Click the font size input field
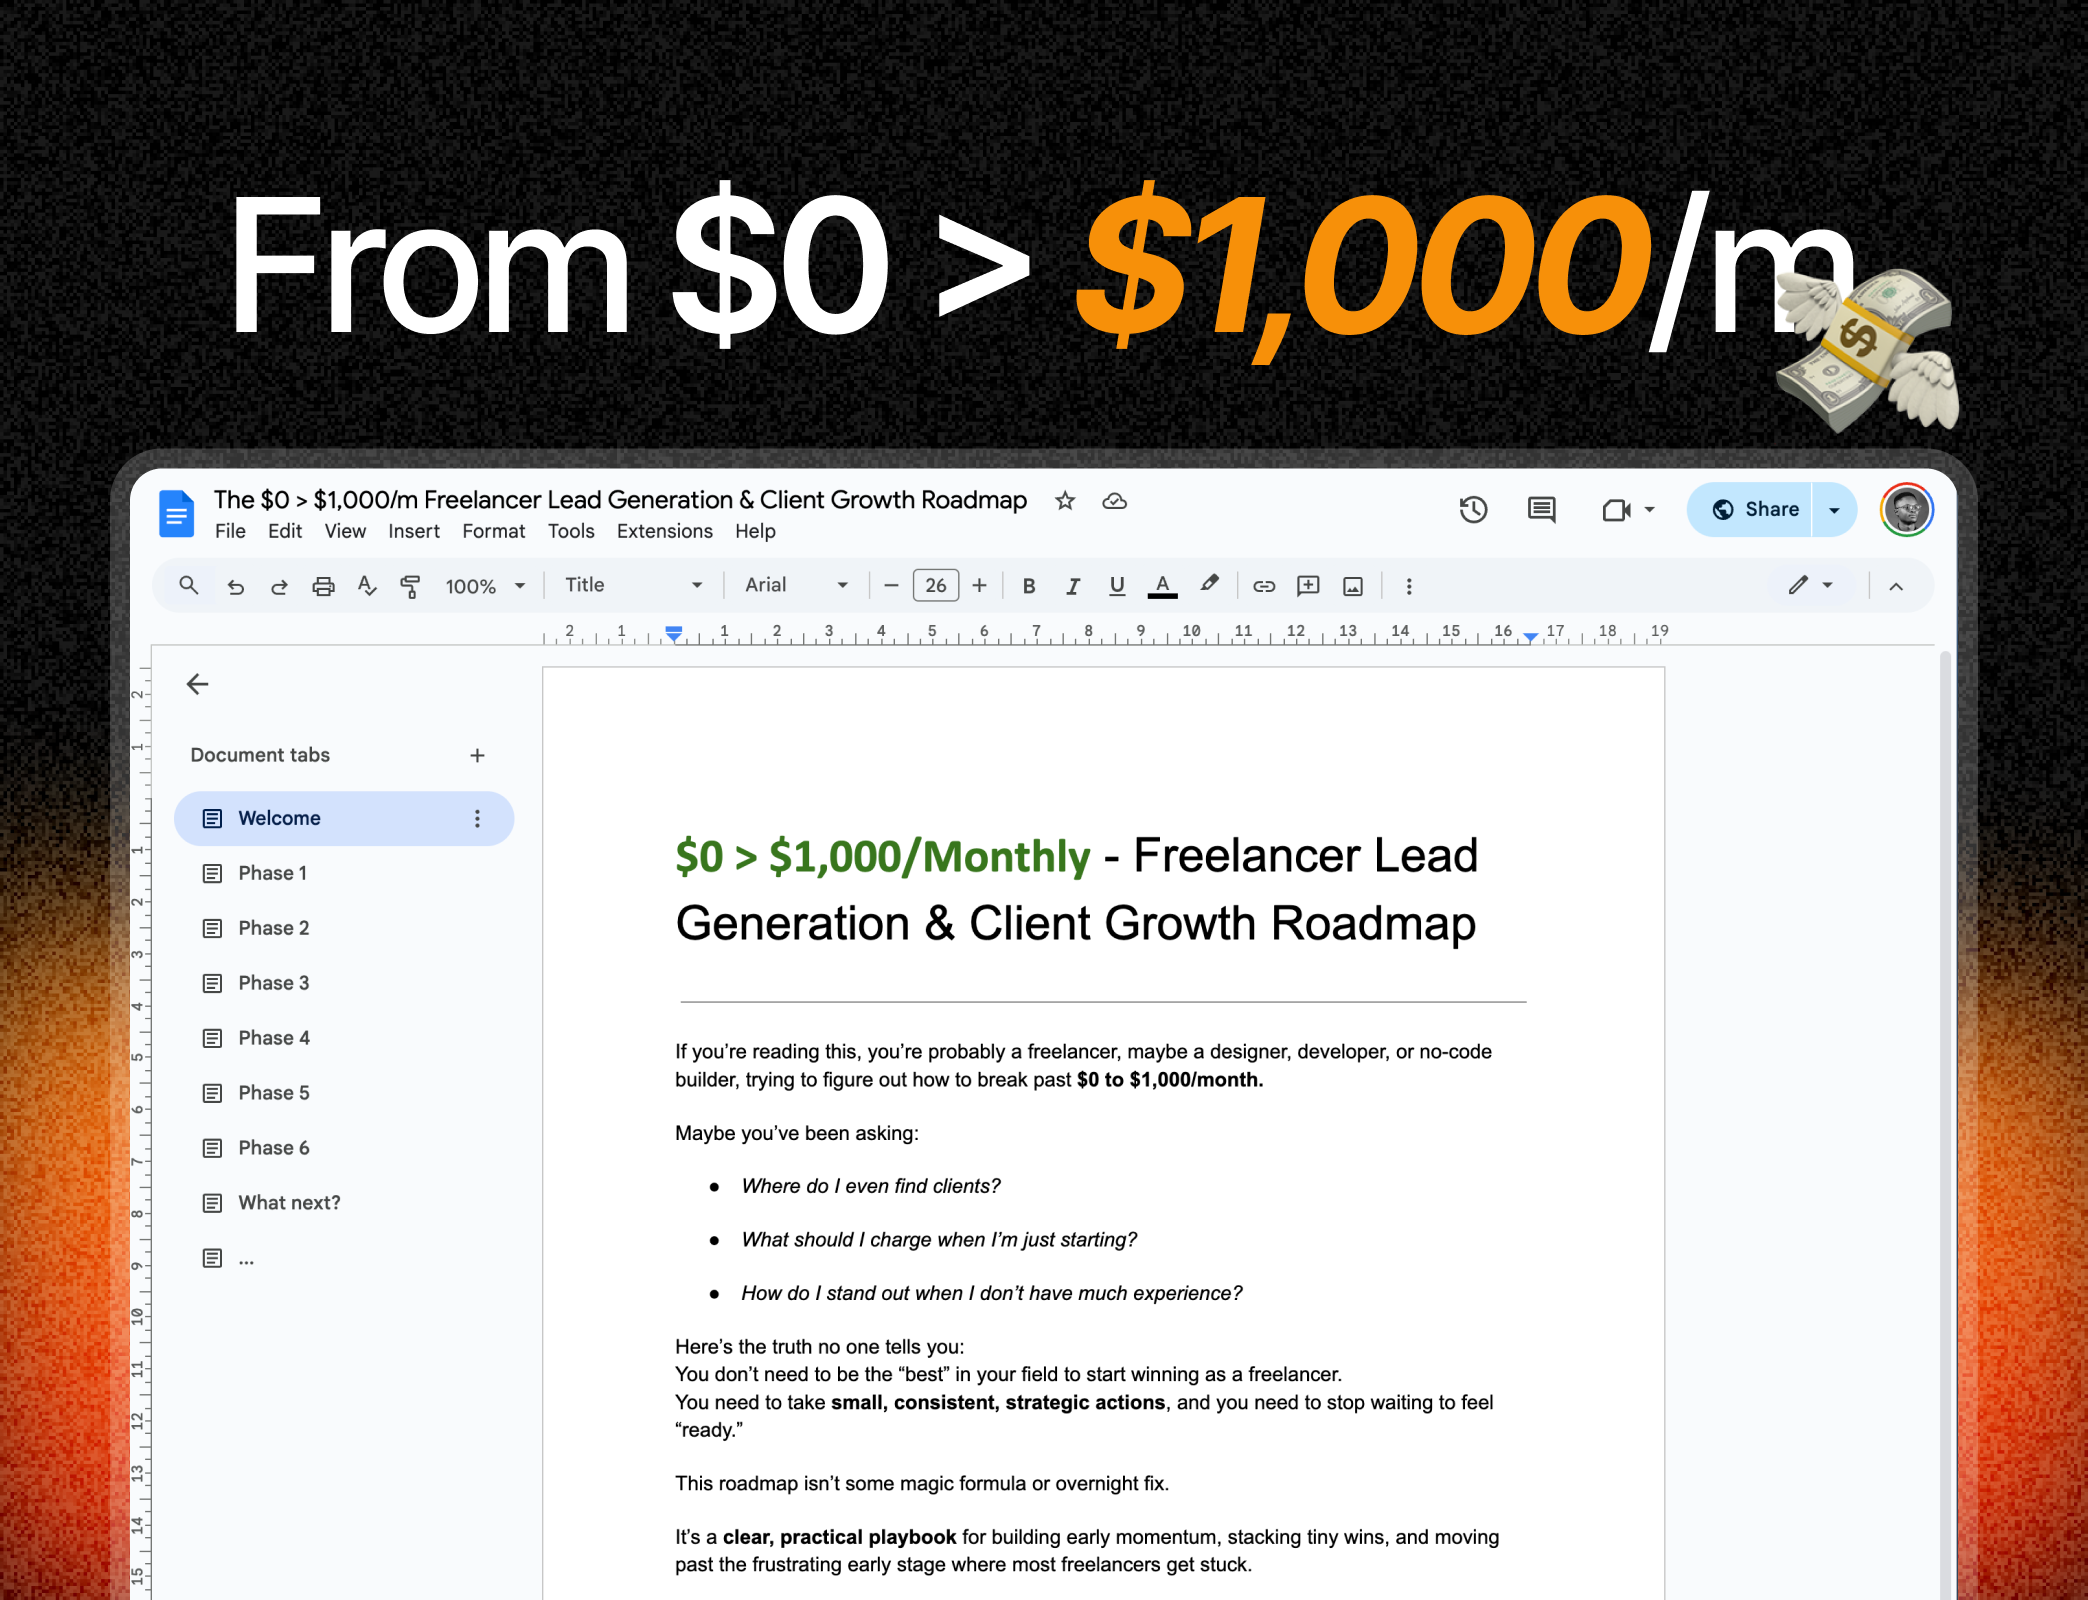Screen dimensions: 2088x1600 (x=935, y=586)
